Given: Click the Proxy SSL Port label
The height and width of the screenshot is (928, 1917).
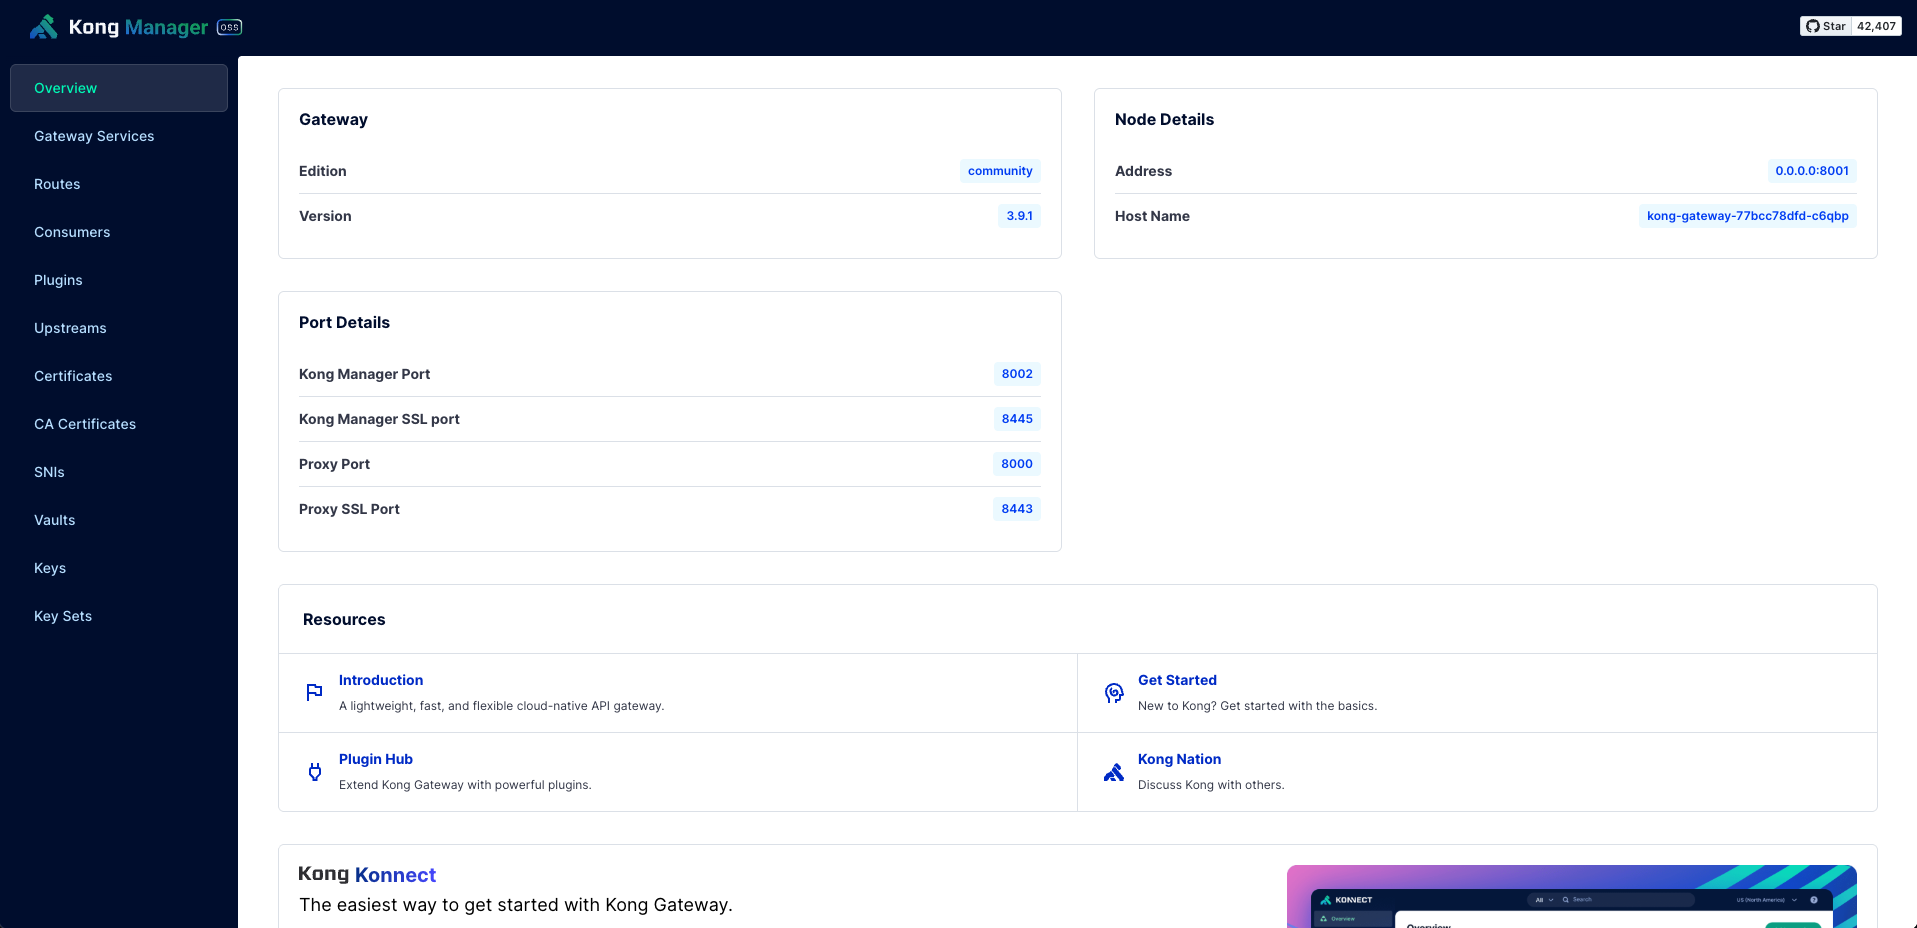Looking at the screenshot, I should [x=349, y=509].
